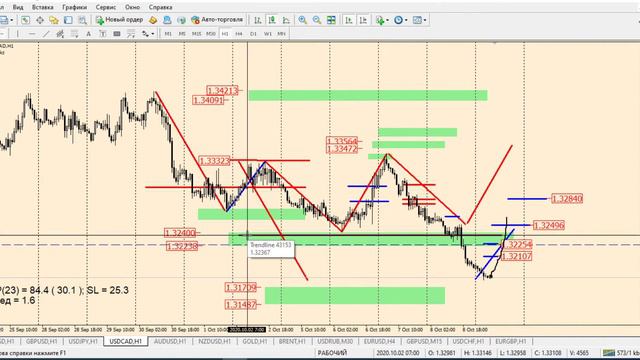The image size is (640, 360).
Task: Switch to the EURUSD,H4 chart tab
Action: pos(379,341)
